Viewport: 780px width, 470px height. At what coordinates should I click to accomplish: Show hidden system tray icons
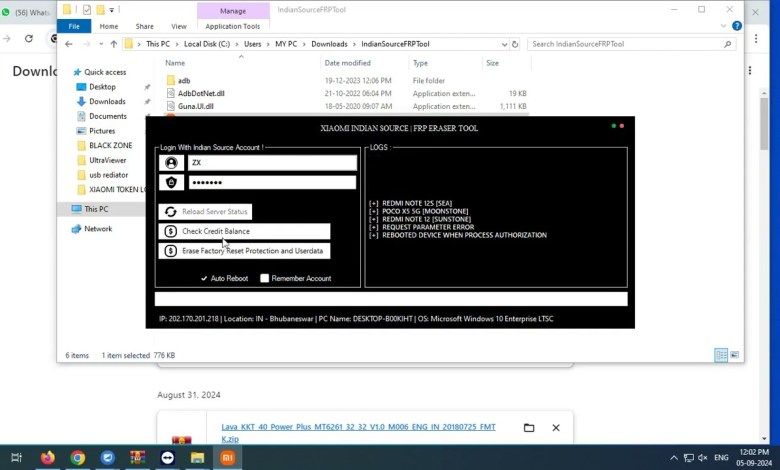point(674,458)
